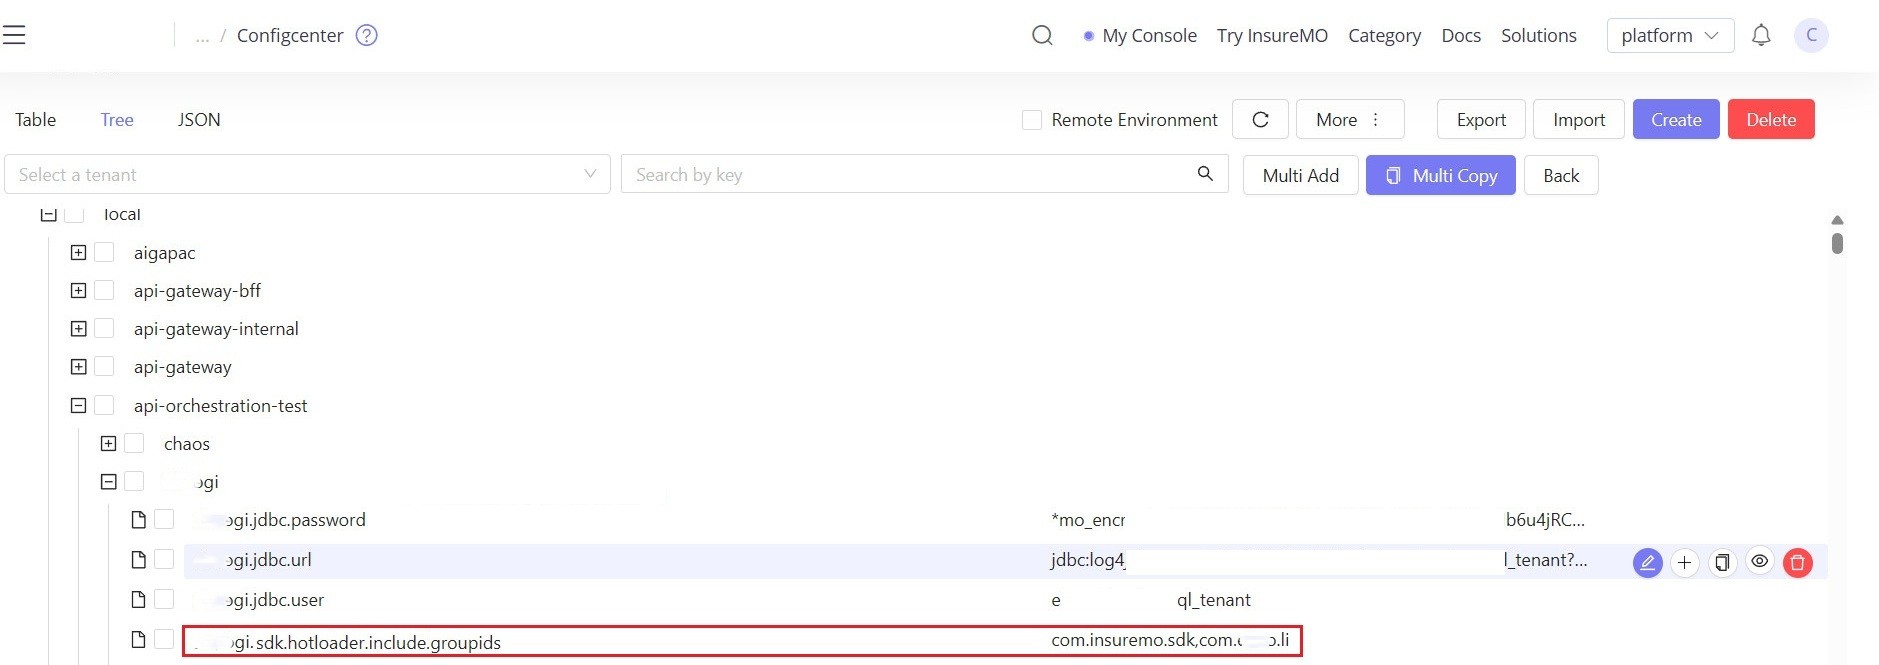The width and height of the screenshot is (1879, 665).
Task: Collapse the node below chaos
Action: (x=108, y=481)
